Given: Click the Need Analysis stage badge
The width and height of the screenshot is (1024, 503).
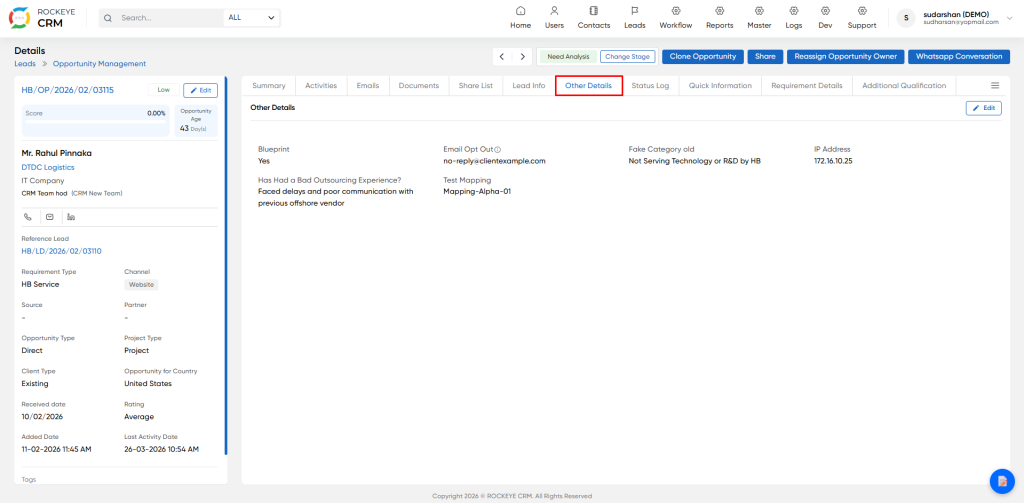Looking at the screenshot, I should tap(568, 57).
